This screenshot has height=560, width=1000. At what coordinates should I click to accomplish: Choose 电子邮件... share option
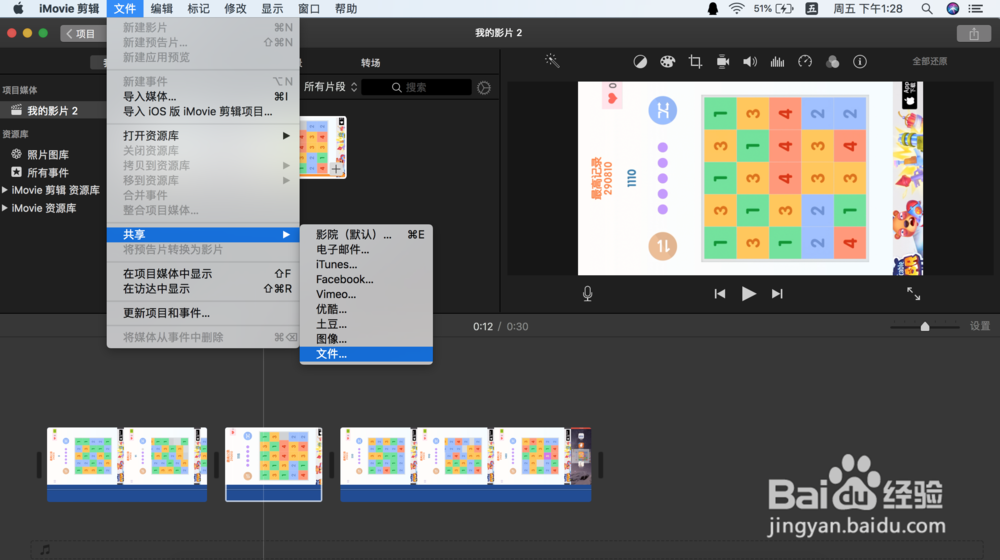pos(366,249)
